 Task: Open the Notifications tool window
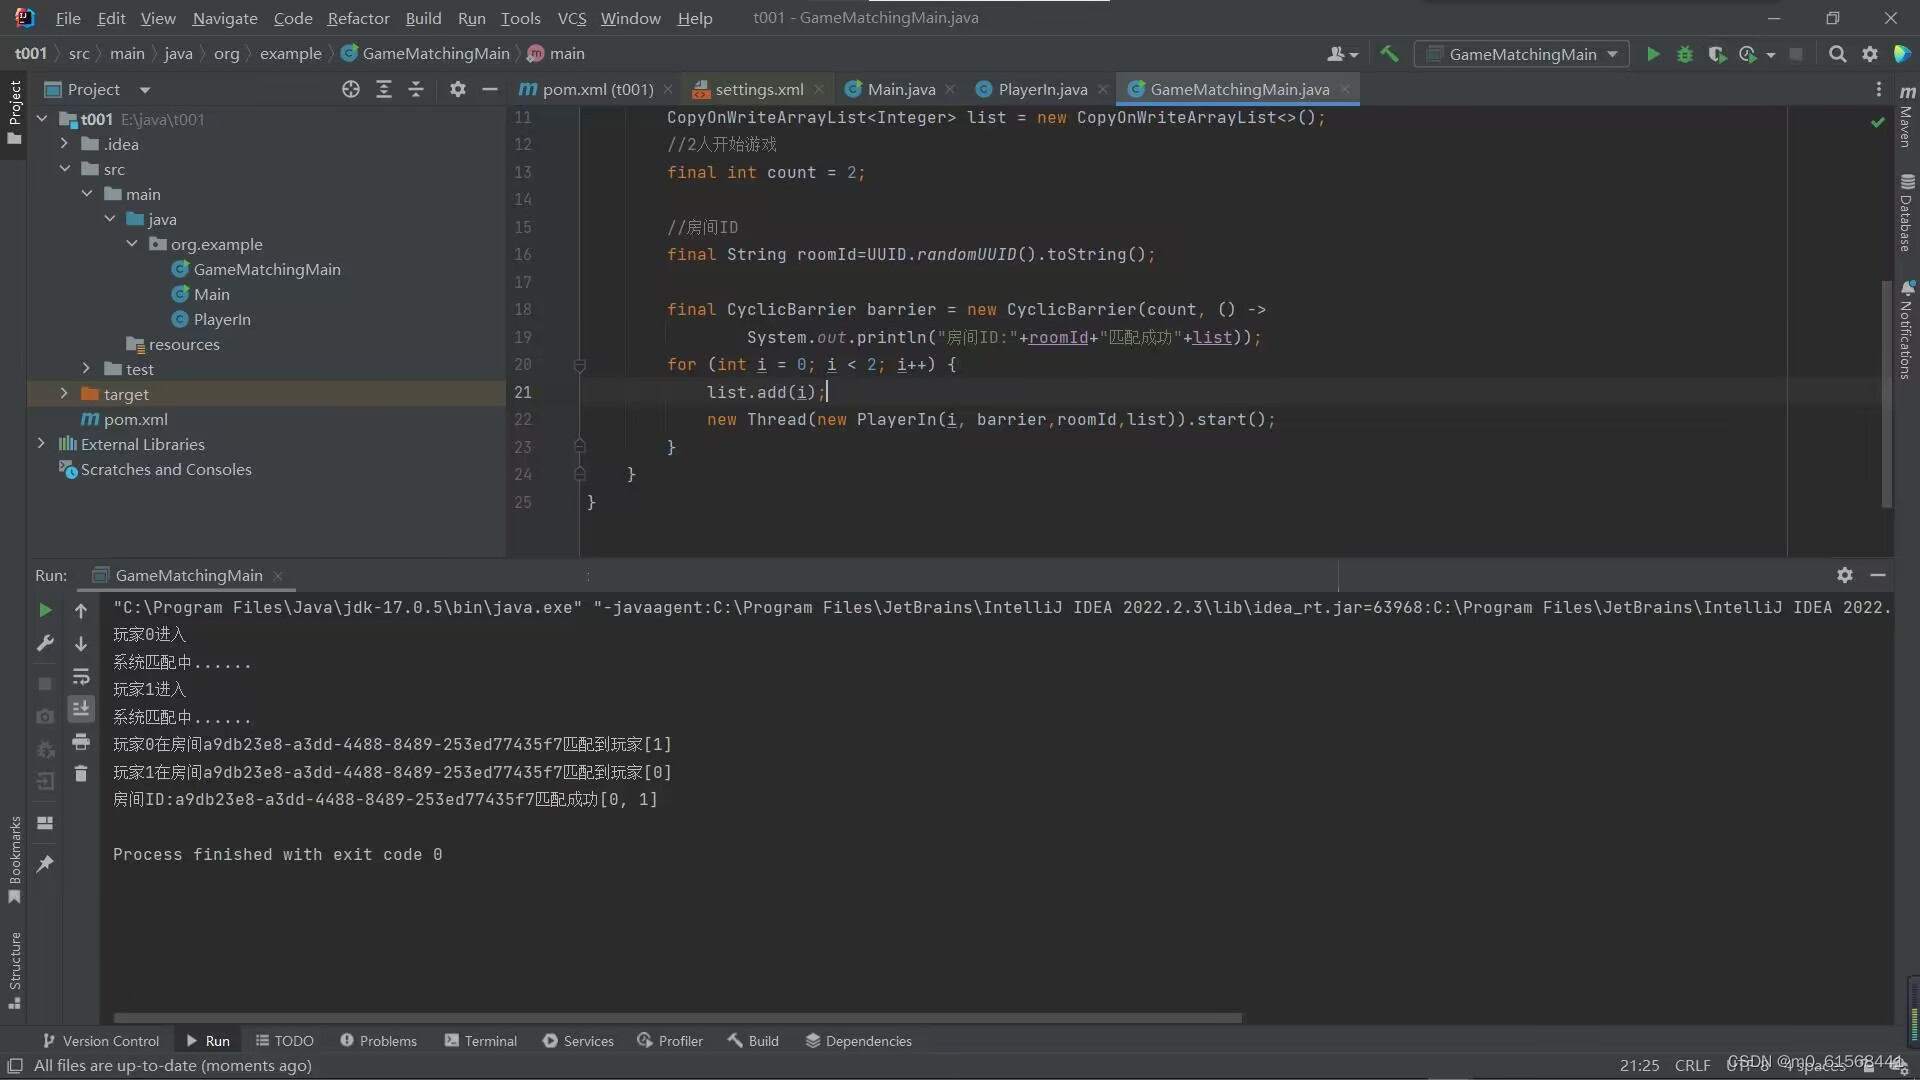coord(1906,330)
